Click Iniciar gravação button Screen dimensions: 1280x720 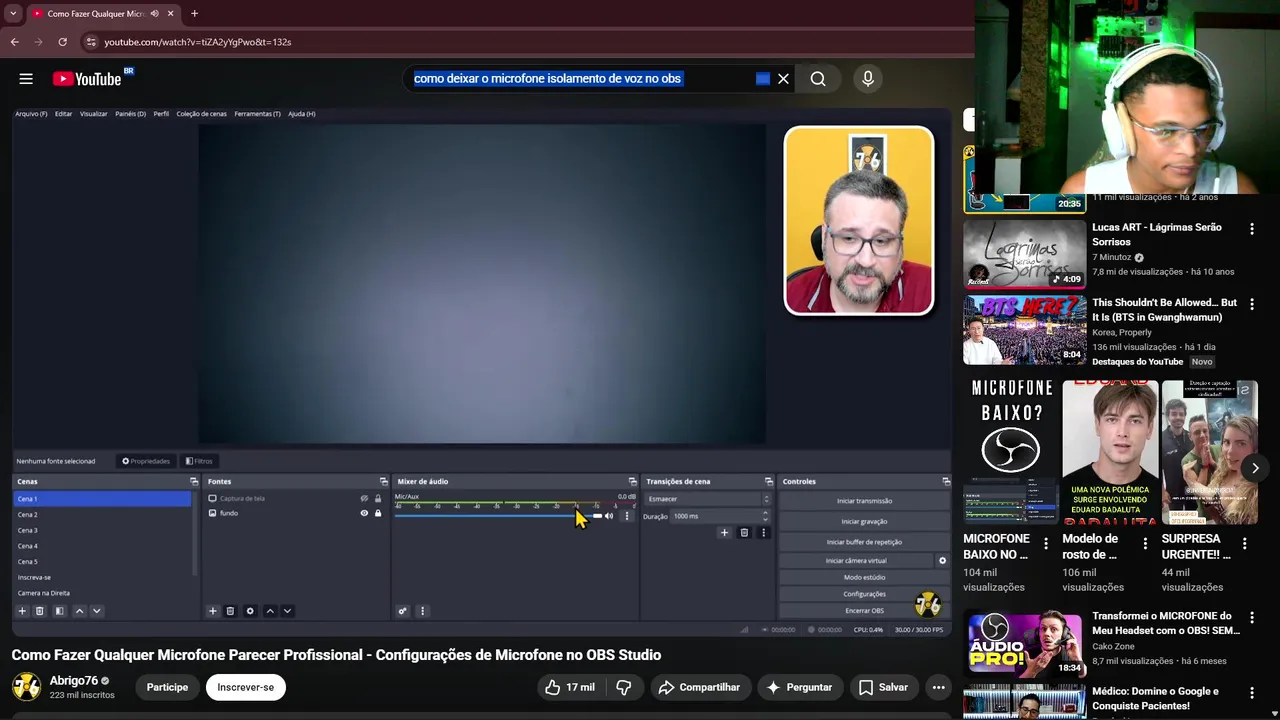tap(864, 521)
